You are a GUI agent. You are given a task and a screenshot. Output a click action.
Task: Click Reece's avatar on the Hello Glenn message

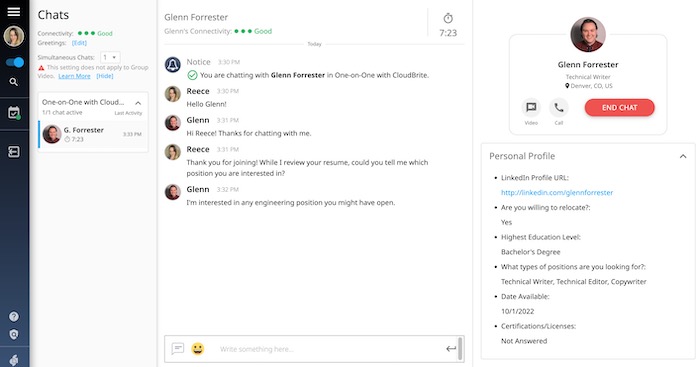(173, 94)
